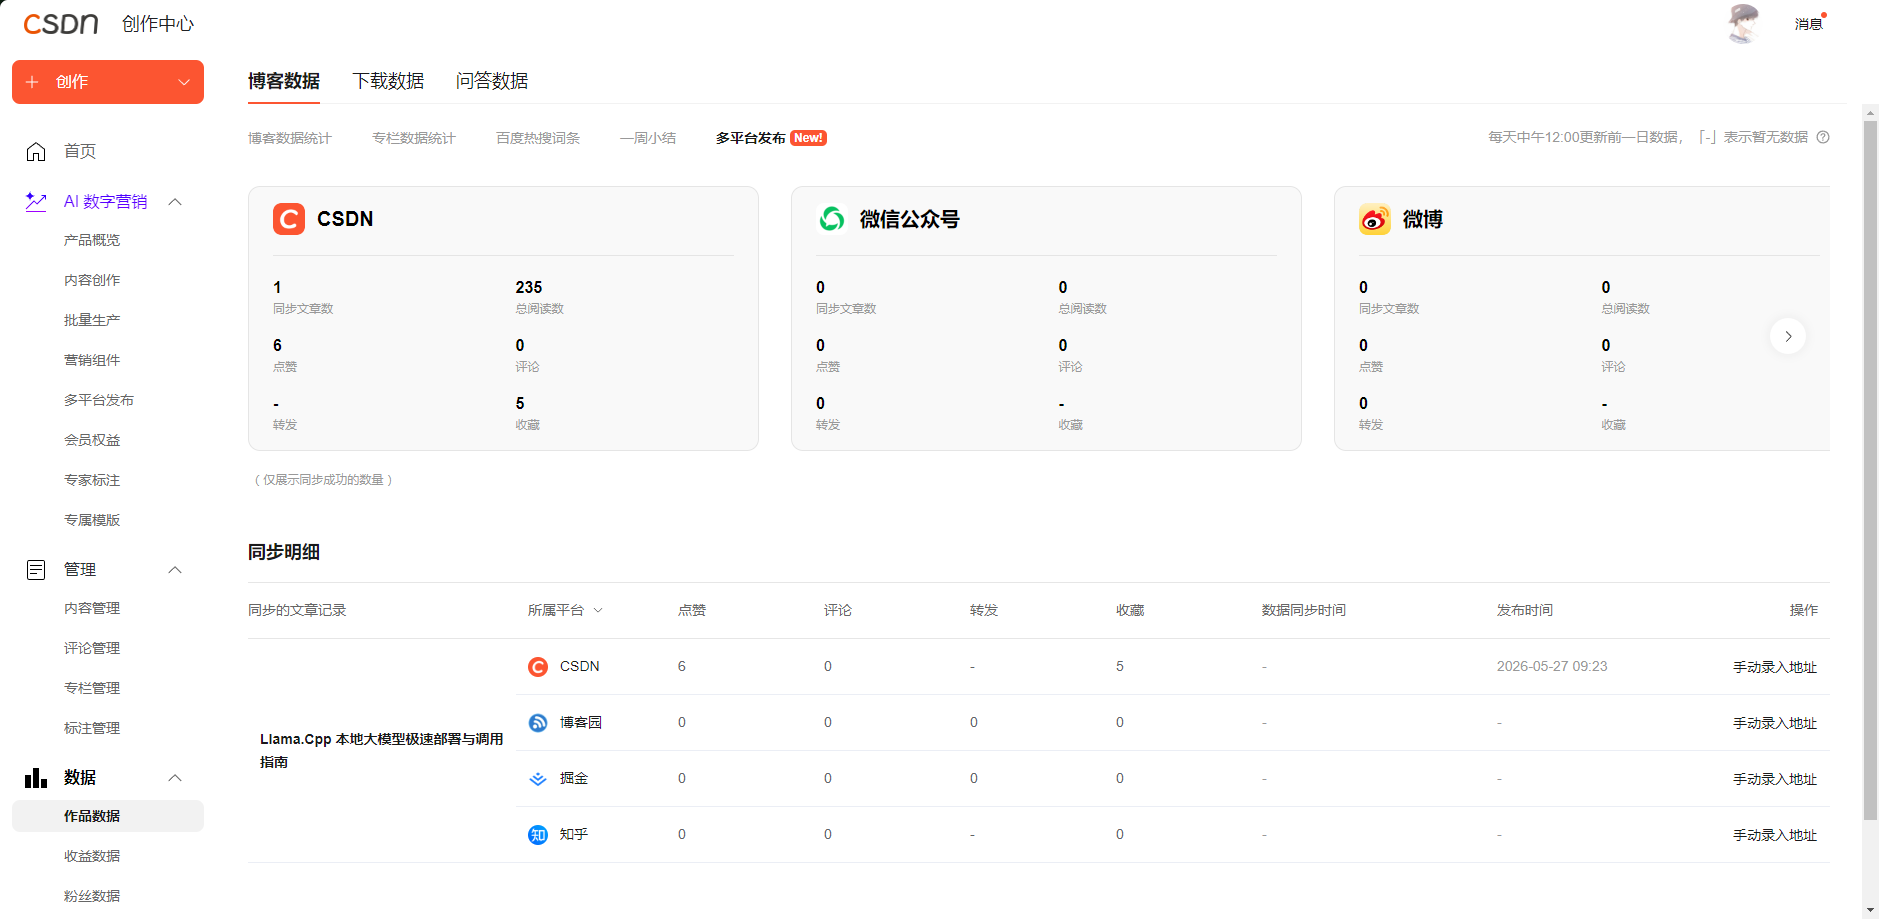Click the 微博 card logo
Screen dimensions: 1879x919
tap(1375, 219)
